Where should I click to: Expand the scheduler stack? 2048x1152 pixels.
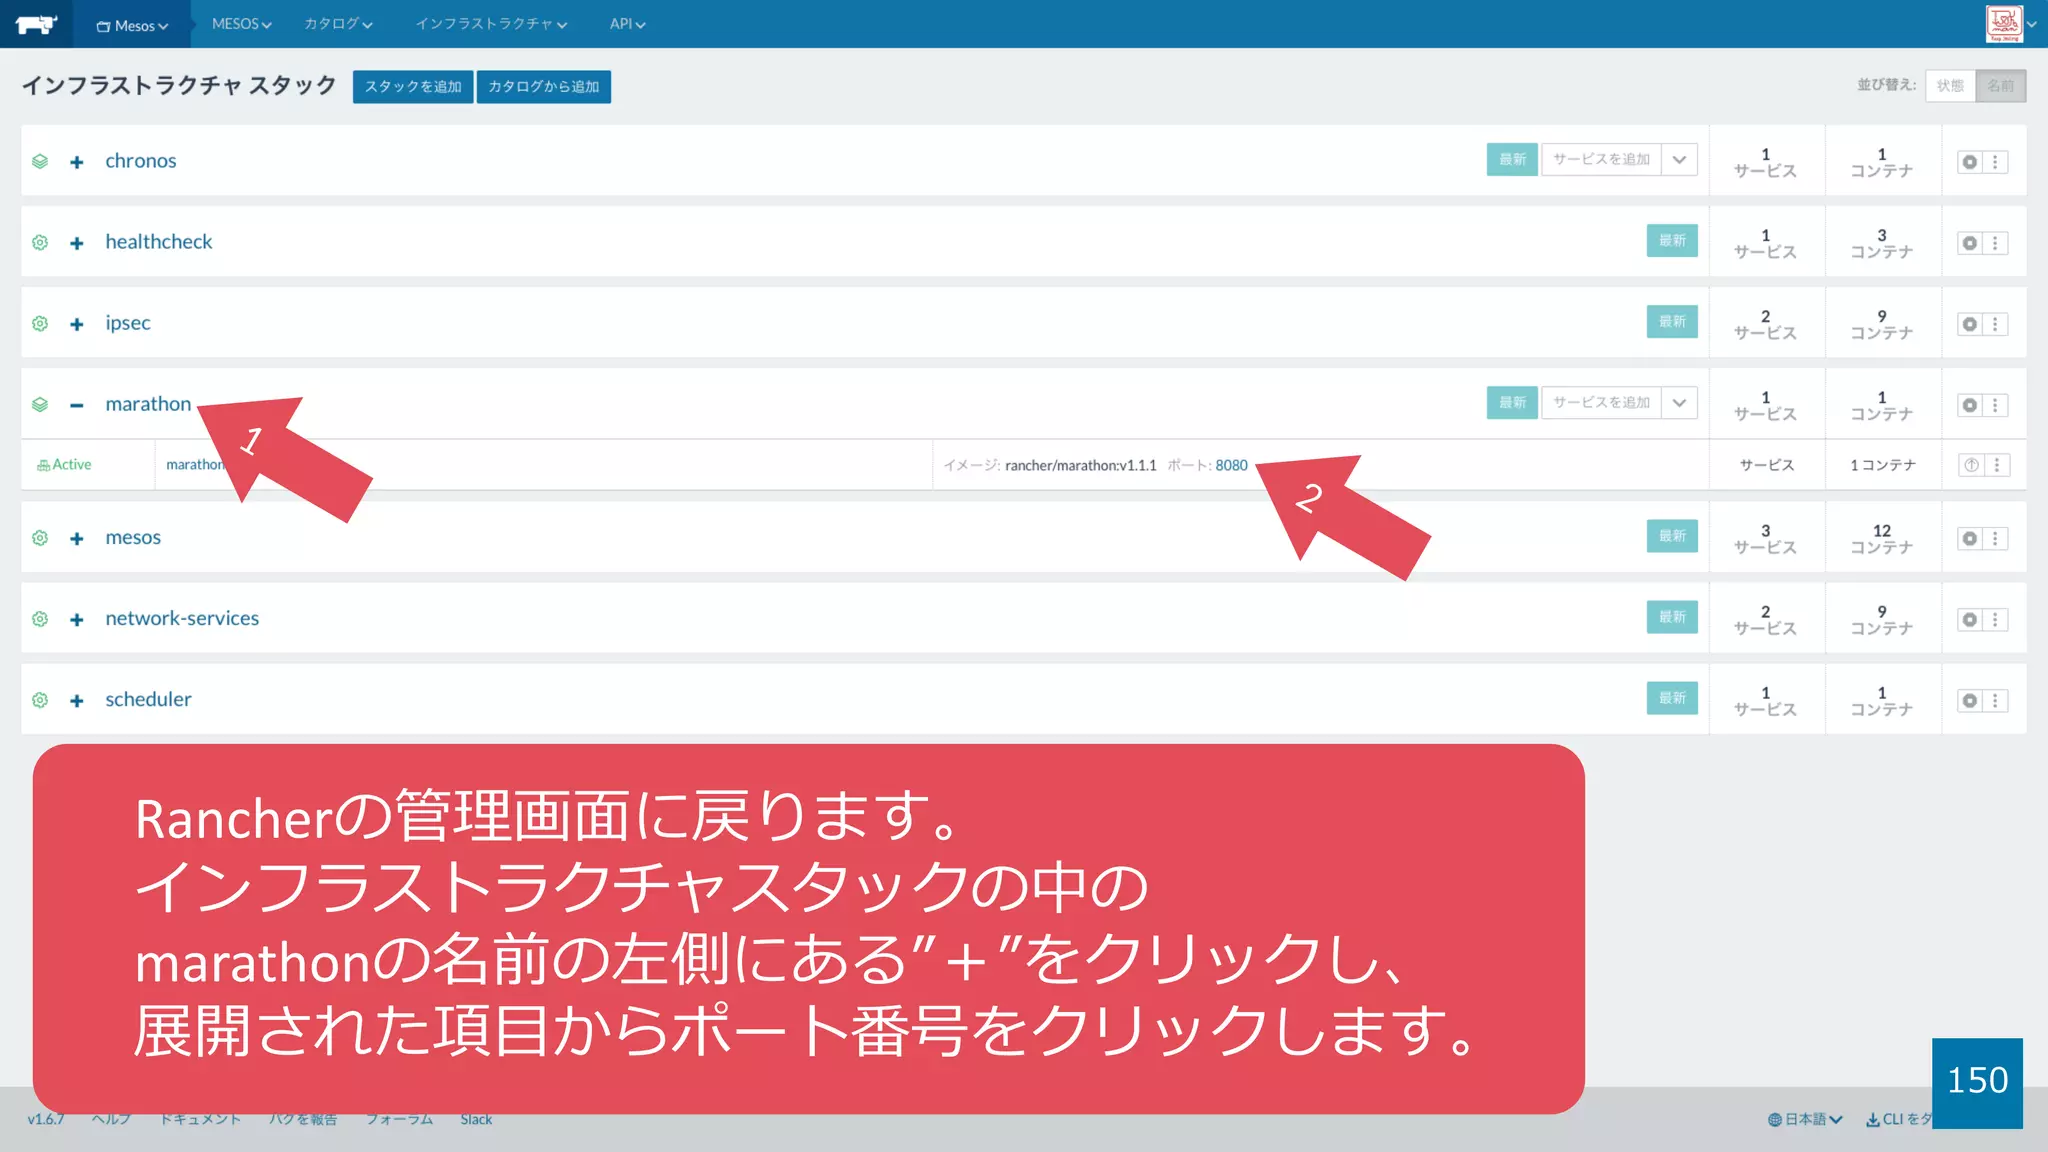(77, 701)
